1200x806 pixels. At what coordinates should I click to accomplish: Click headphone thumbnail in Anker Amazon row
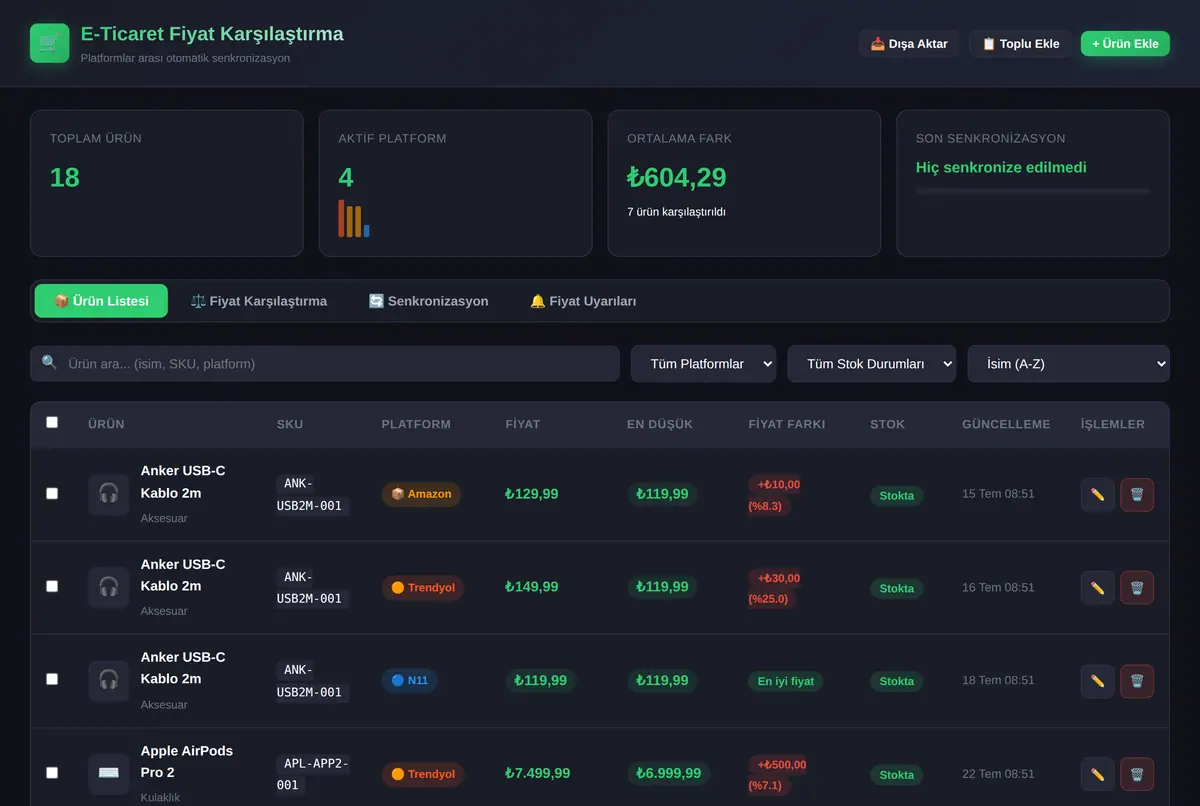[x=108, y=494]
